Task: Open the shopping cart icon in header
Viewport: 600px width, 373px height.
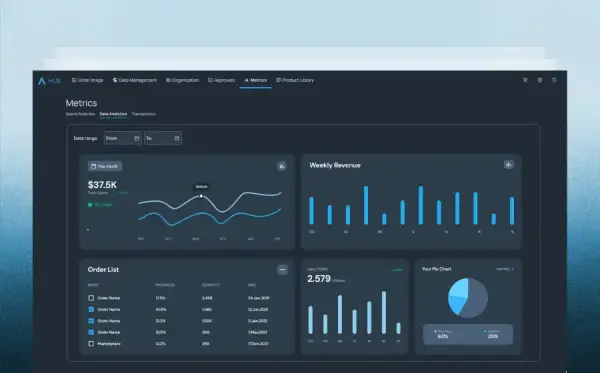Action: 525,80
